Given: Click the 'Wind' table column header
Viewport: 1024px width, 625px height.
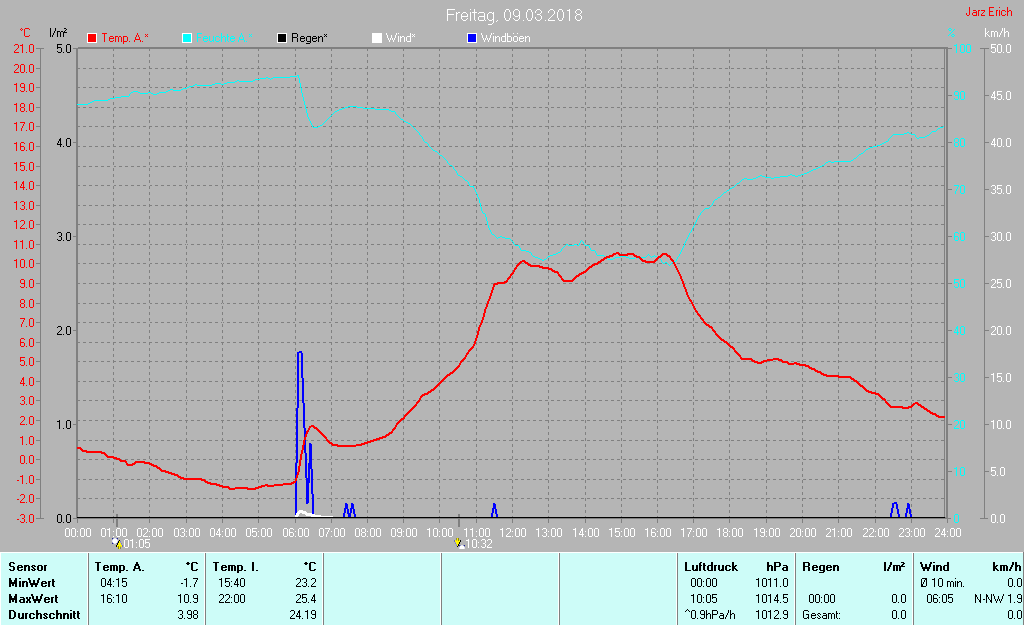Looking at the screenshot, I should pos(935,567).
